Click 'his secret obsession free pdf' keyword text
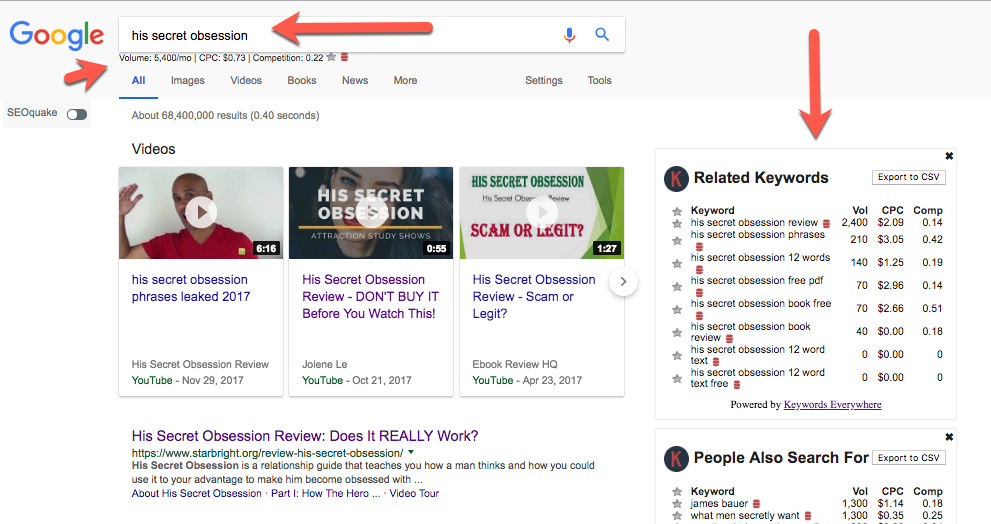 [757, 280]
